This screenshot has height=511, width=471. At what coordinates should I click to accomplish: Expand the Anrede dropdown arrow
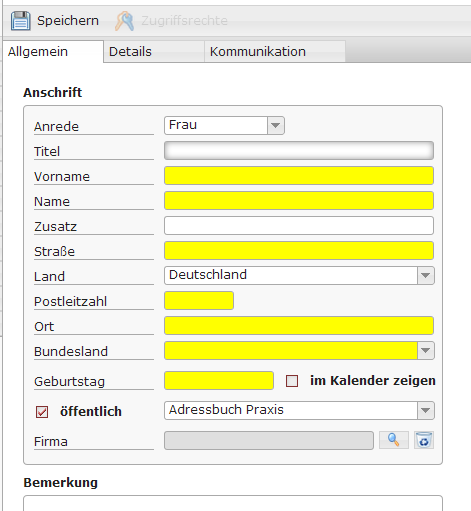276,126
